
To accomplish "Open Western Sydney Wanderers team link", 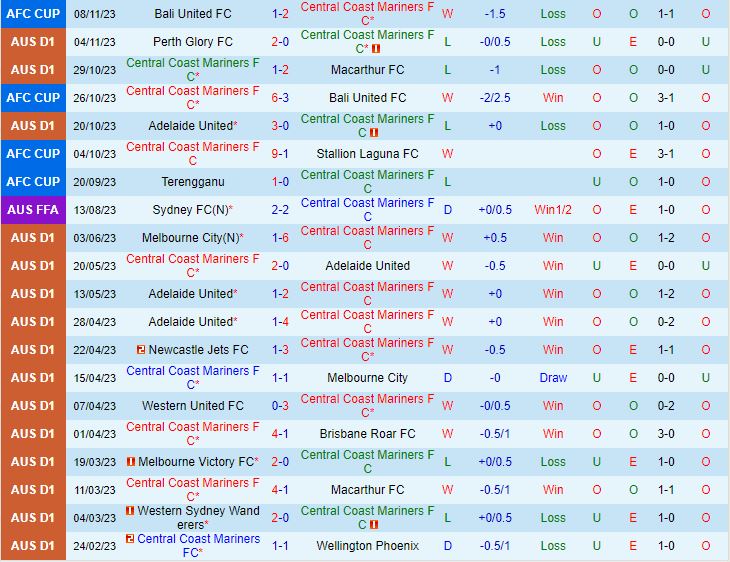I will coord(196,518).
